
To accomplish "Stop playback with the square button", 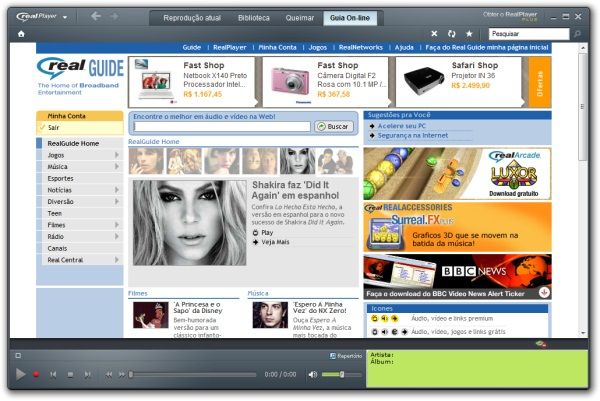I will pos(70,374).
